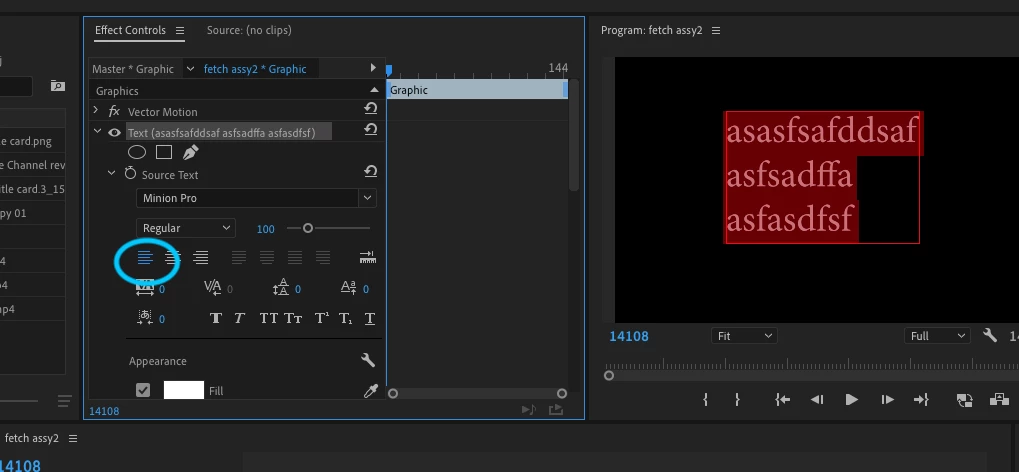Select the Program: fetch assy2 tab
The image size is (1019, 472).
point(652,30)
